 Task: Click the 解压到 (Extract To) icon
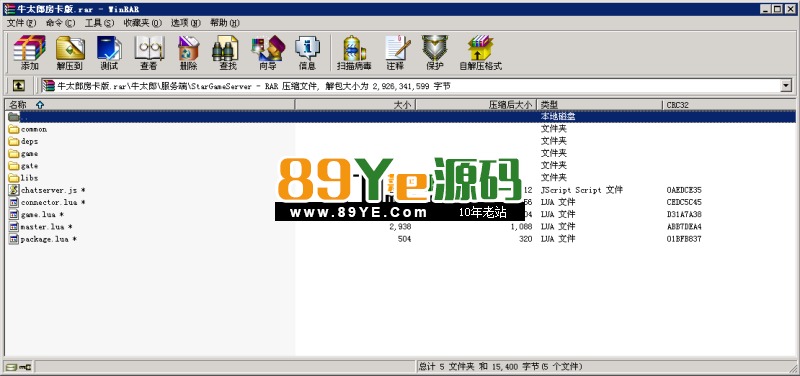[x=70, y=53]
